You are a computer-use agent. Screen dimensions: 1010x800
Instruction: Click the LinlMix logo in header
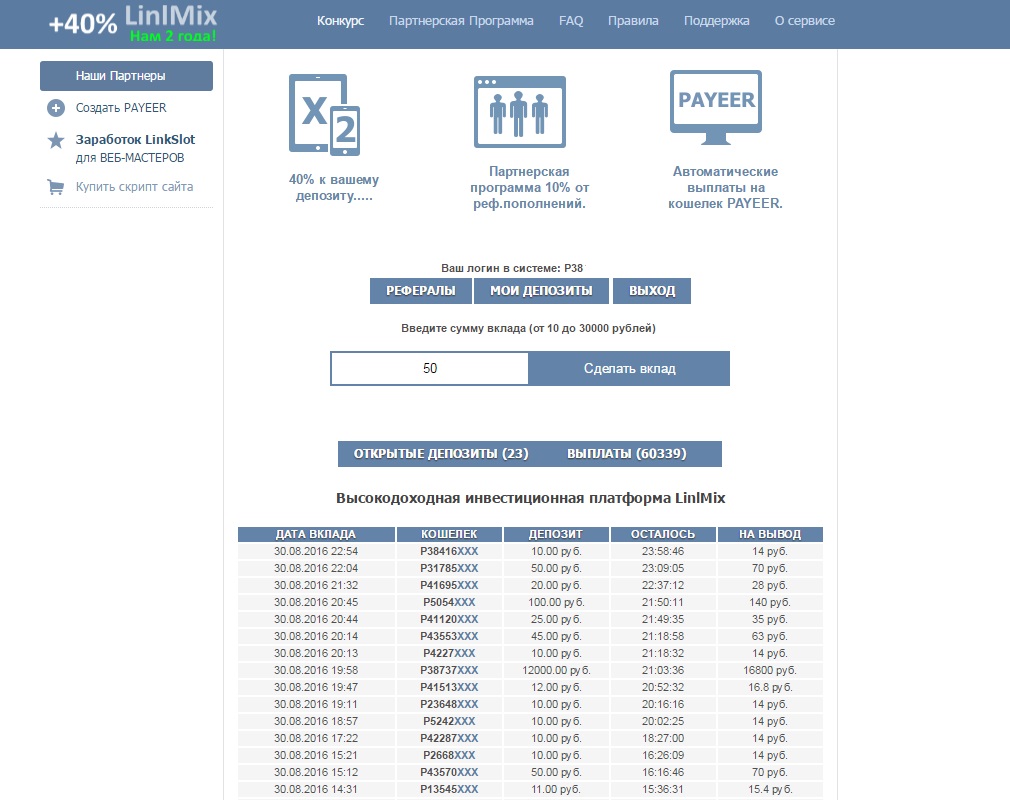tap(133, 24)
